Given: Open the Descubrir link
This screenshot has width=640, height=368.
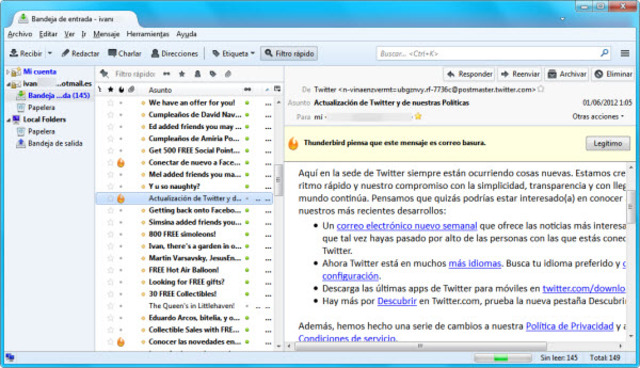Looking at the screenshot, I should [x=397, y=301].
